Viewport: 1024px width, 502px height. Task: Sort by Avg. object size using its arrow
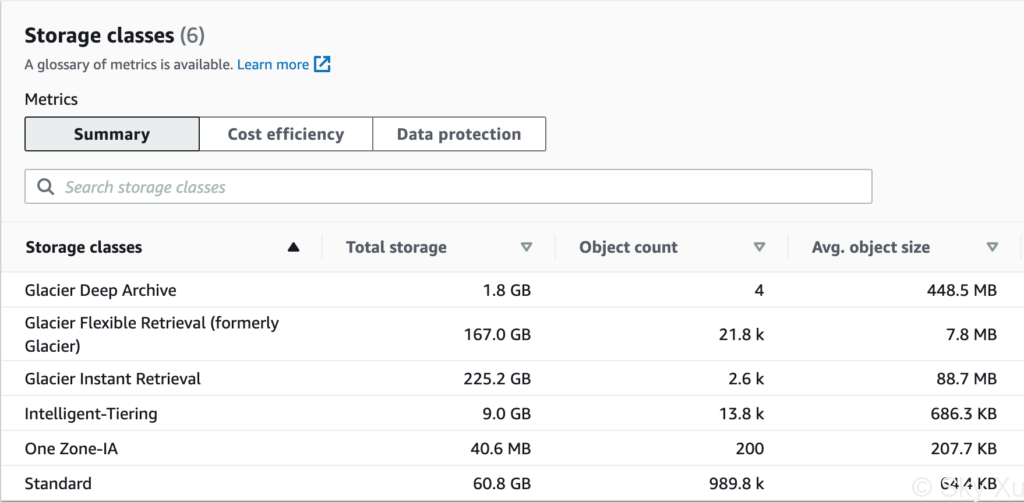point(993,247)
